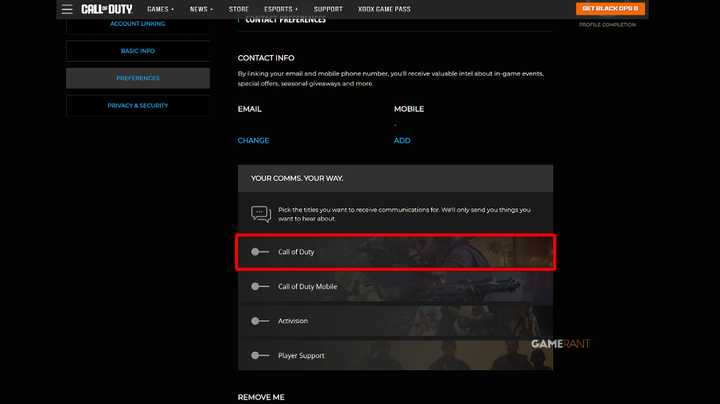Enable Call of Duty Mobile communications
This screenshot has width=720, height=404.
(x=261, y=286)
